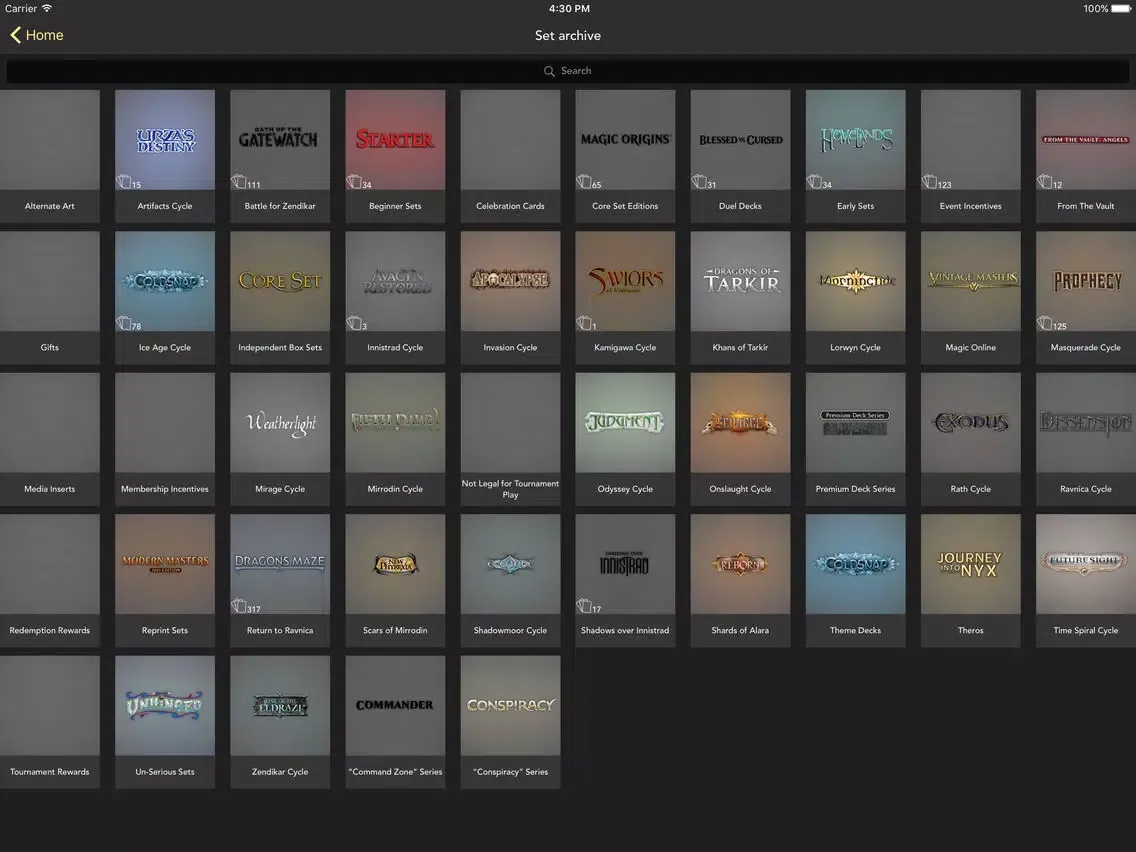
Task: Open Premium Deck Series tile
Action: pos(856,439)
